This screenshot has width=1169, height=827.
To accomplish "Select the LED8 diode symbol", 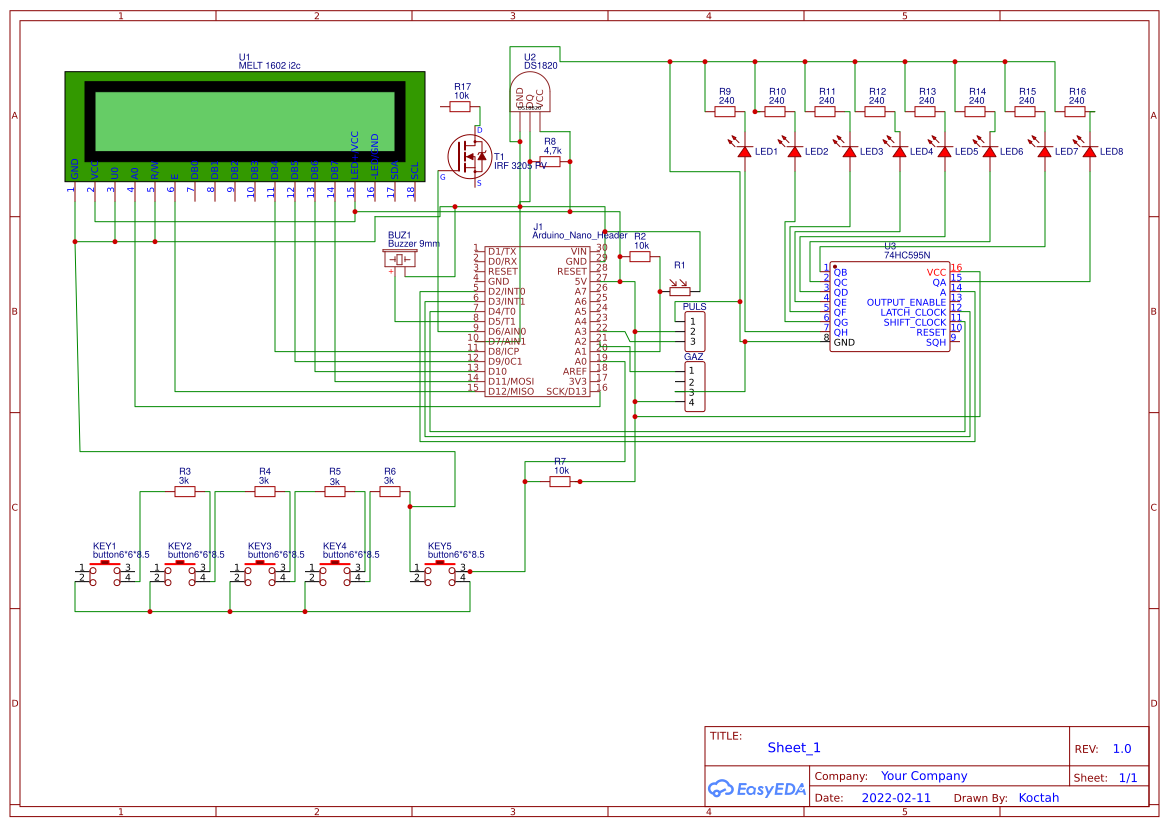I will (x=1089, y=151).
